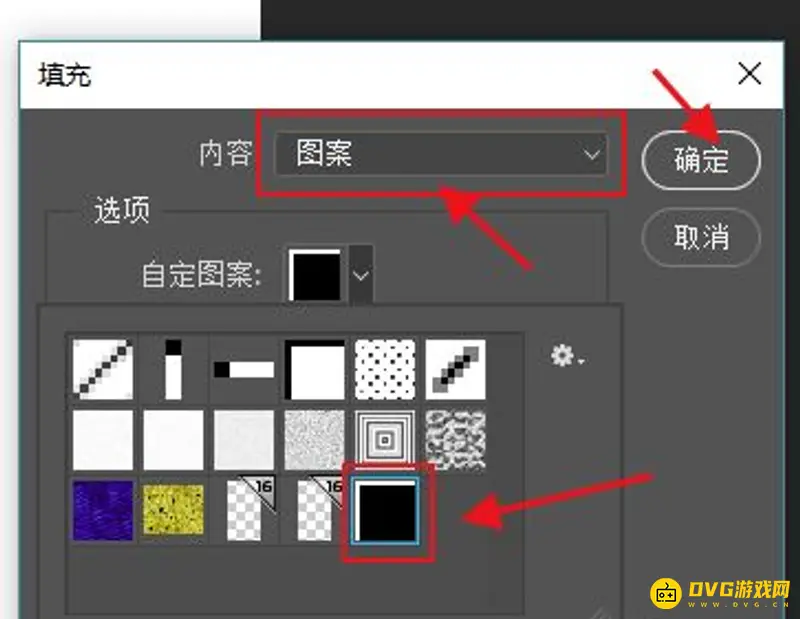Select the diagonal line pattern thumbnail
The height and width of the screenshot is (619, 800).
(103, 369)
